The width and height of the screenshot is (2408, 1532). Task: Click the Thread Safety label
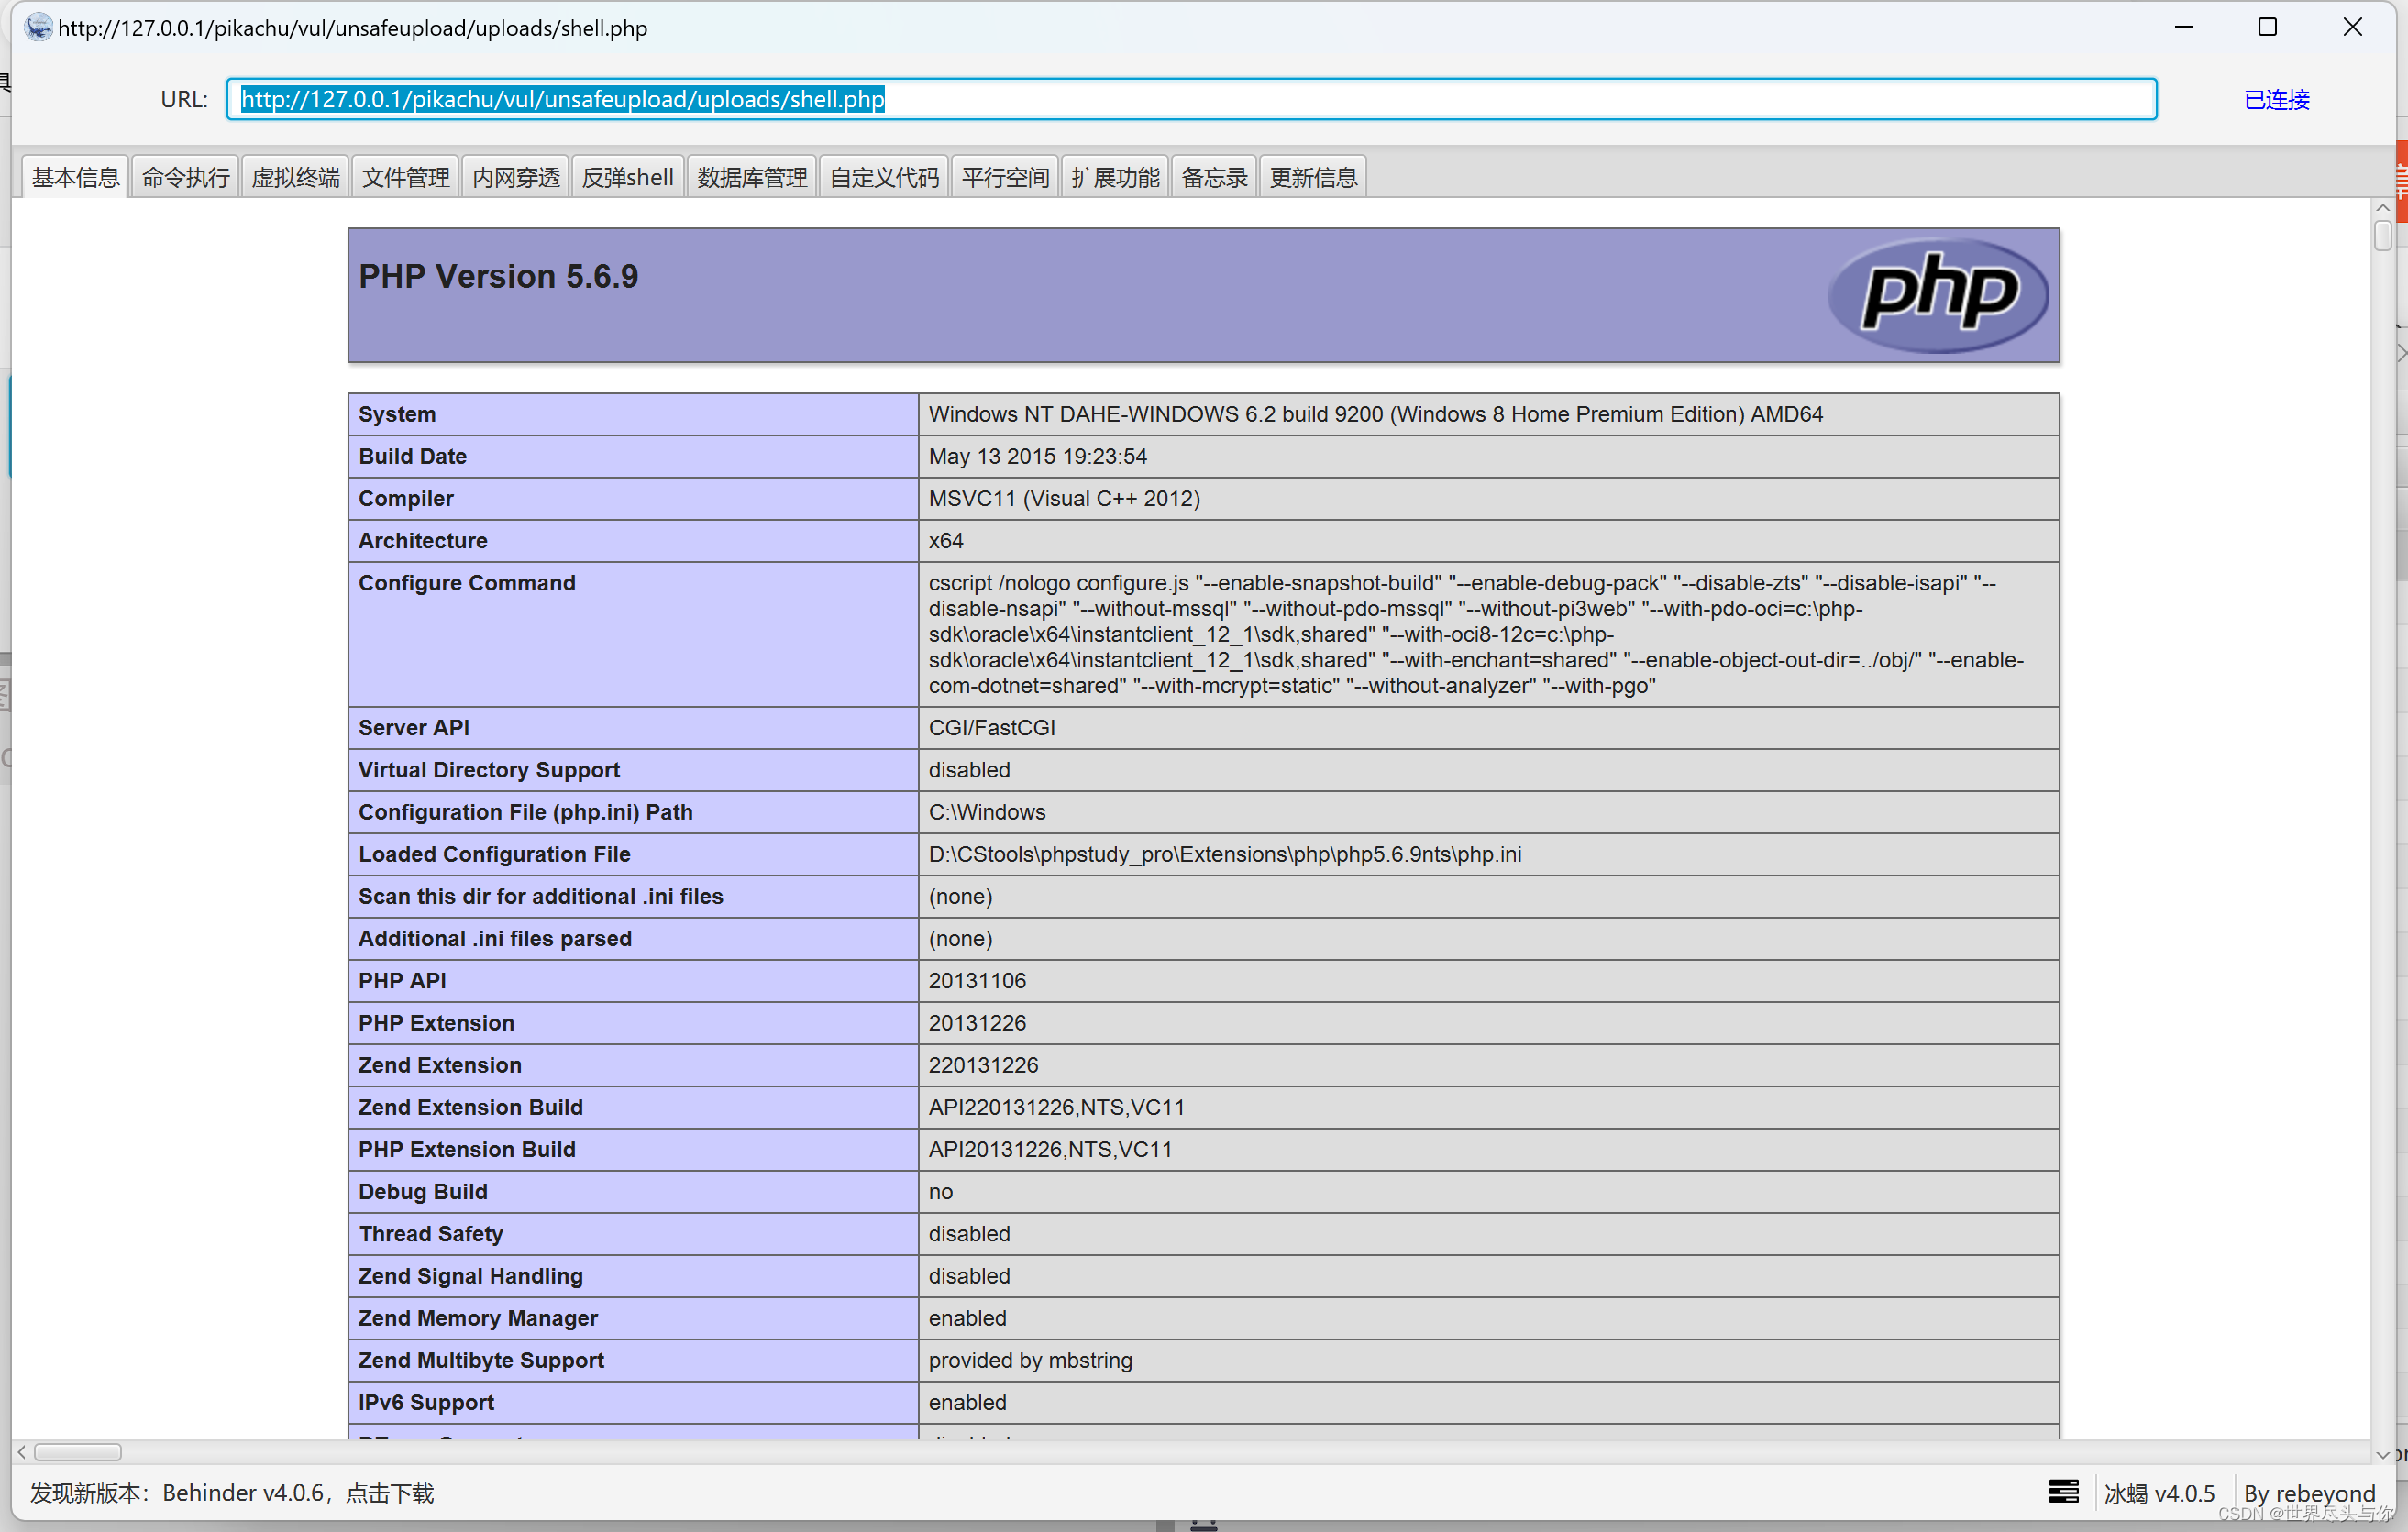[430, 1233]
